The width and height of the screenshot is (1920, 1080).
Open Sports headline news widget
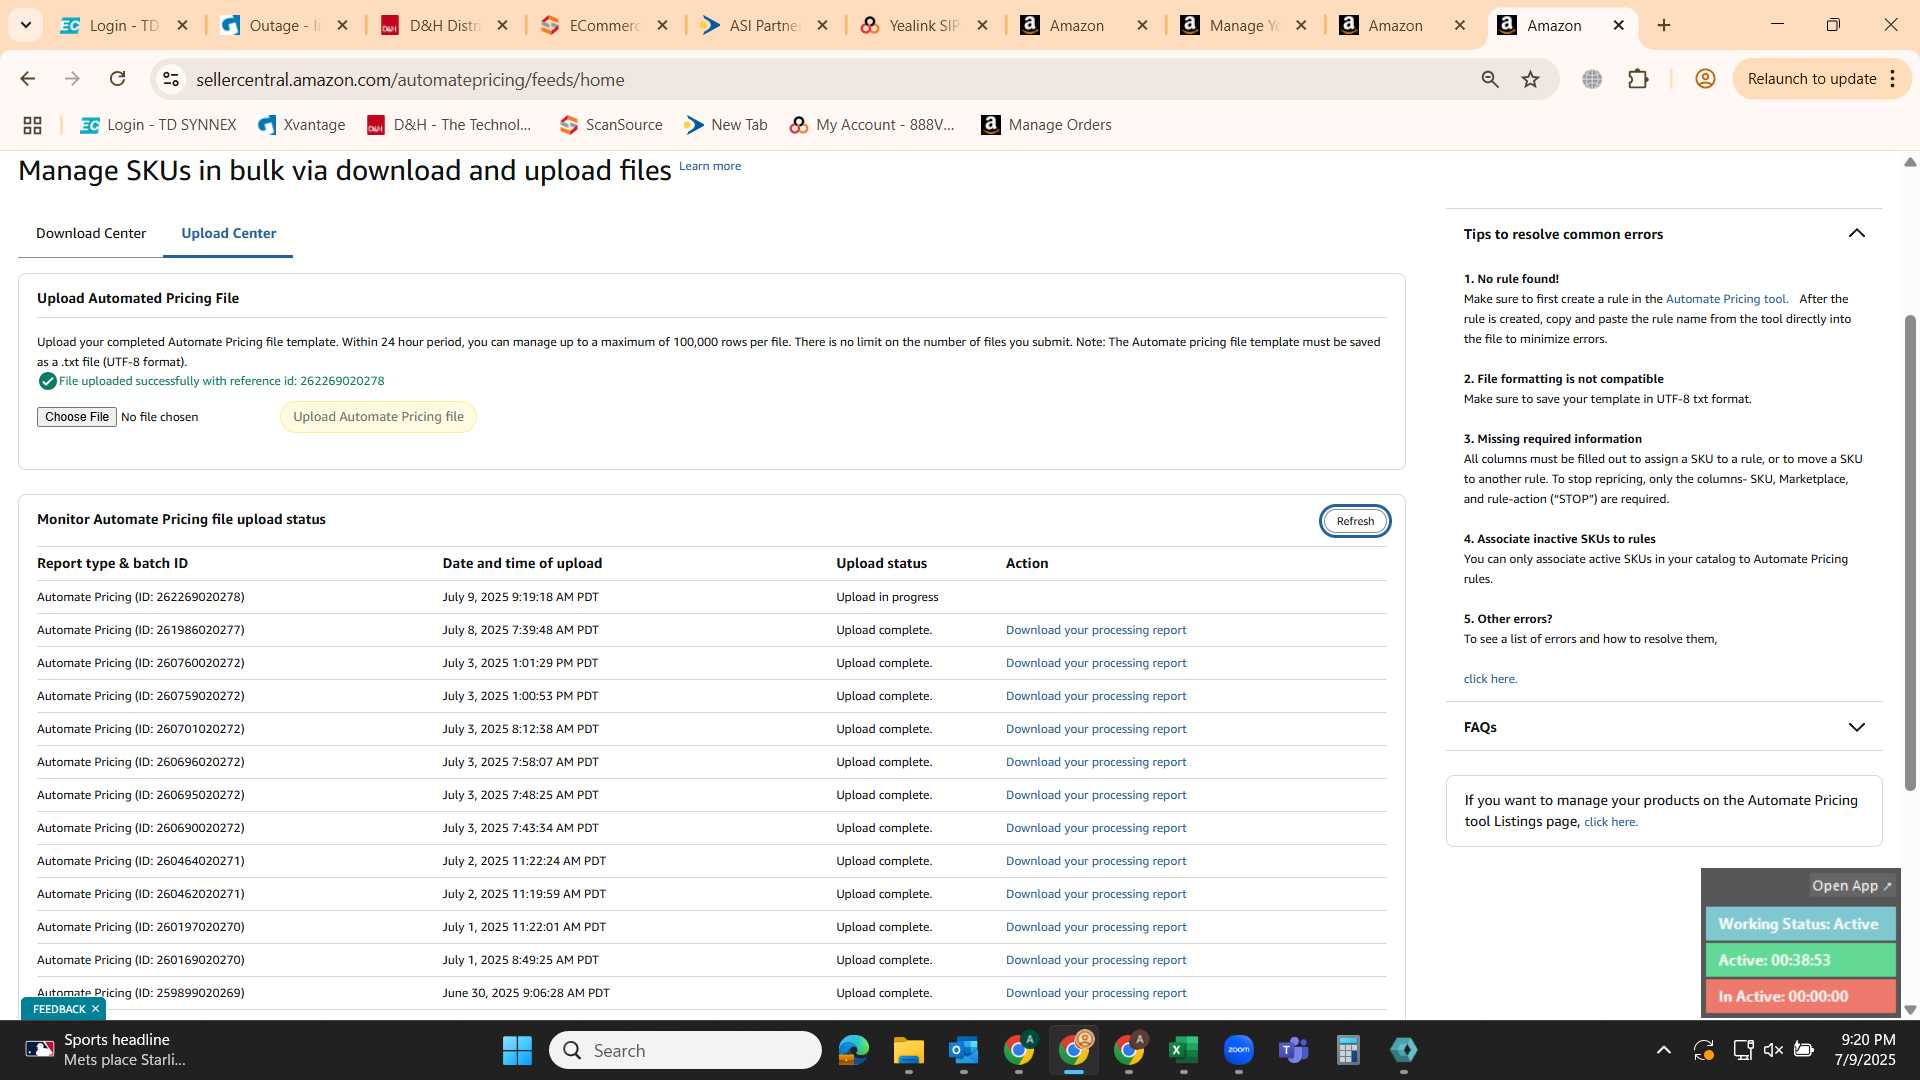pos(105,1050)
